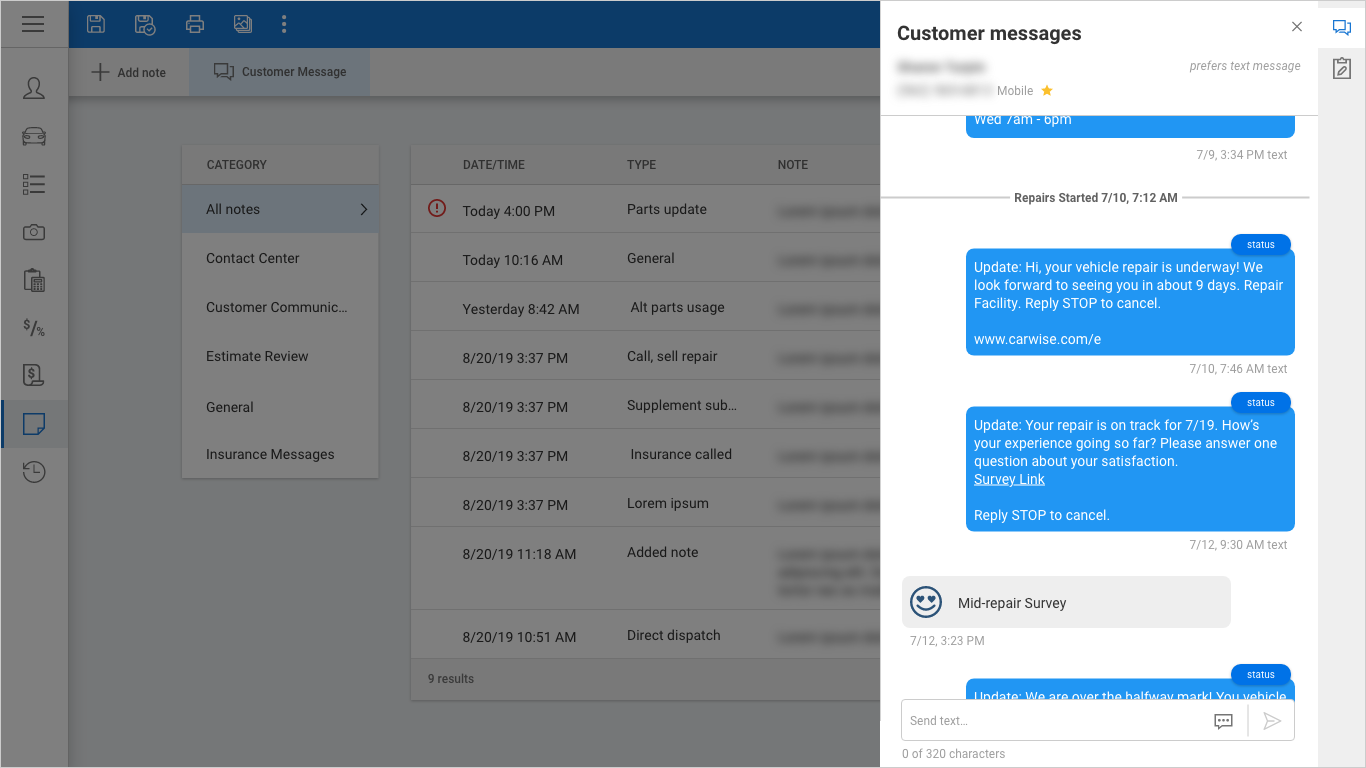Click the clipboard edit icon in right rail
The width and height of the screenshot is (1366, 768).
click(1342, 68)
